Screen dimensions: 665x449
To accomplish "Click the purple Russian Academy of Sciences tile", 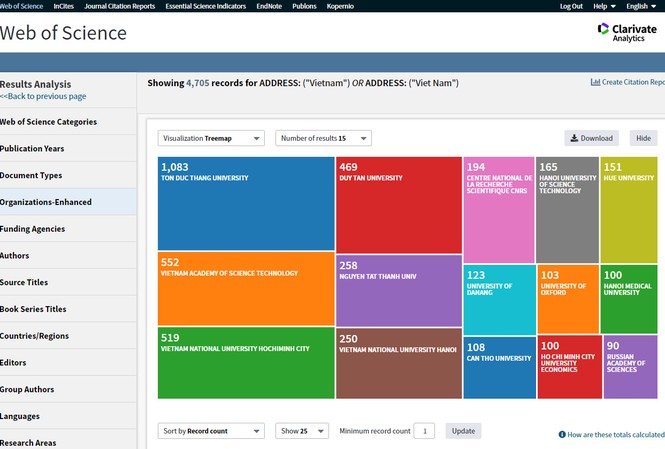I will (x=631, y=367).
